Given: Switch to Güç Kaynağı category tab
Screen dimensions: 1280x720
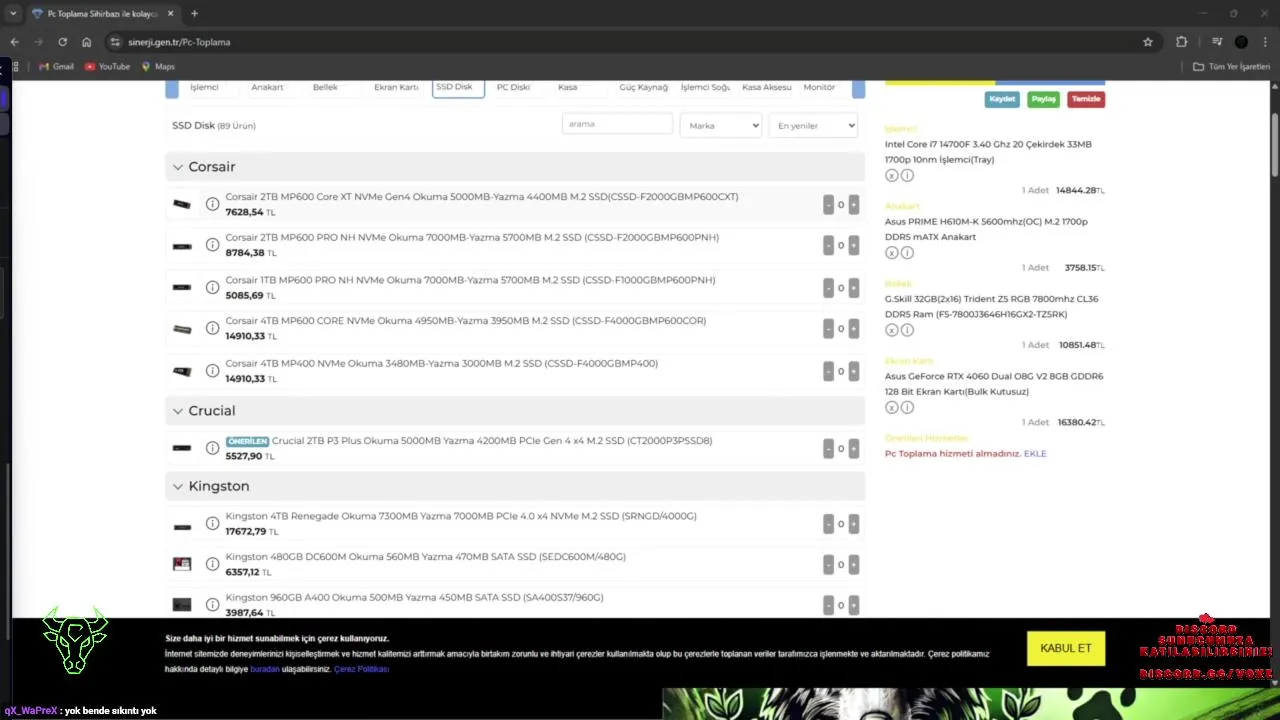Looking at the screenshot, I should [x=643, y=87].
